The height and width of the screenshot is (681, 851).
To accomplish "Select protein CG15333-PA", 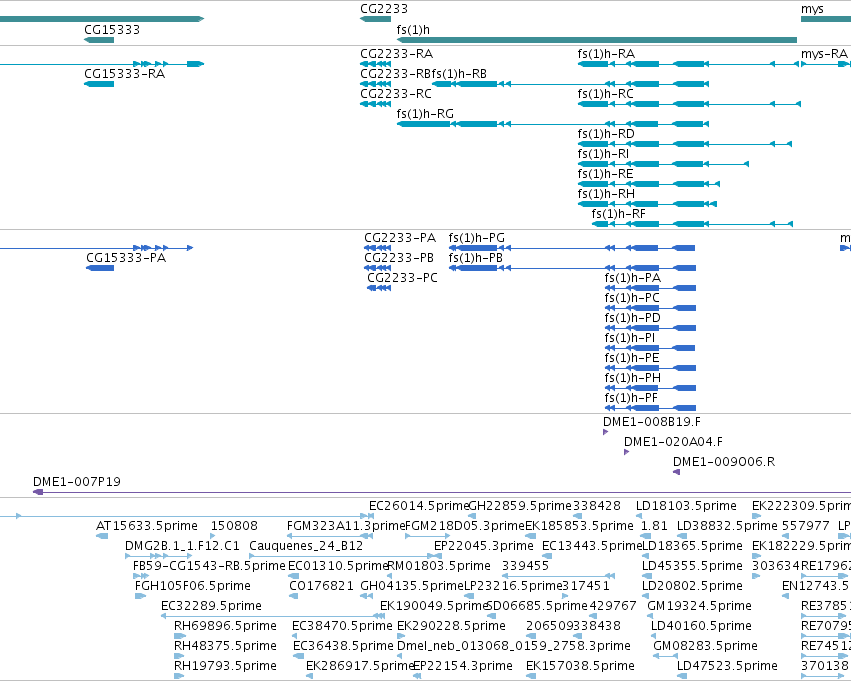I will [x=126, y=258].
